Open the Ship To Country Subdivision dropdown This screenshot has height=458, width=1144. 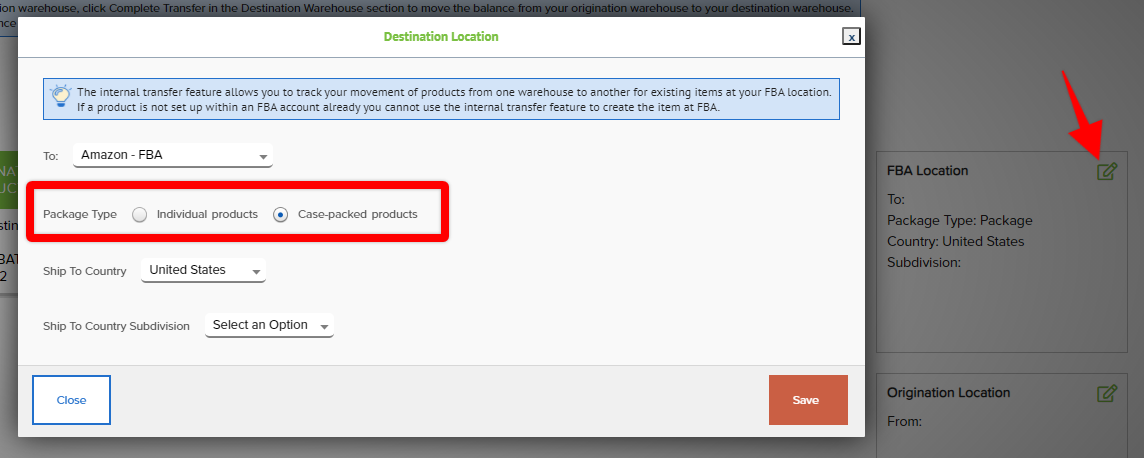coord(269,325)
